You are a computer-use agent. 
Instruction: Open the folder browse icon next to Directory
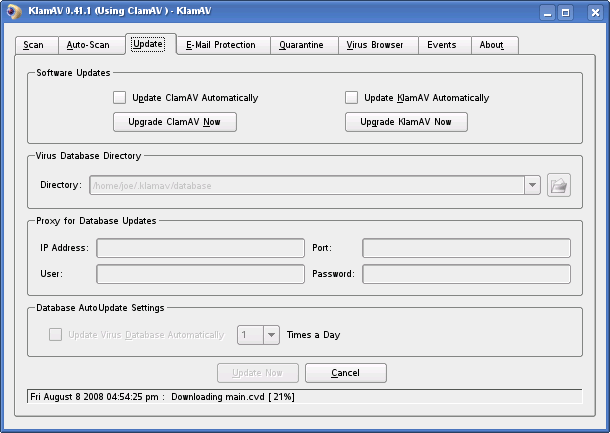(559, 185)
